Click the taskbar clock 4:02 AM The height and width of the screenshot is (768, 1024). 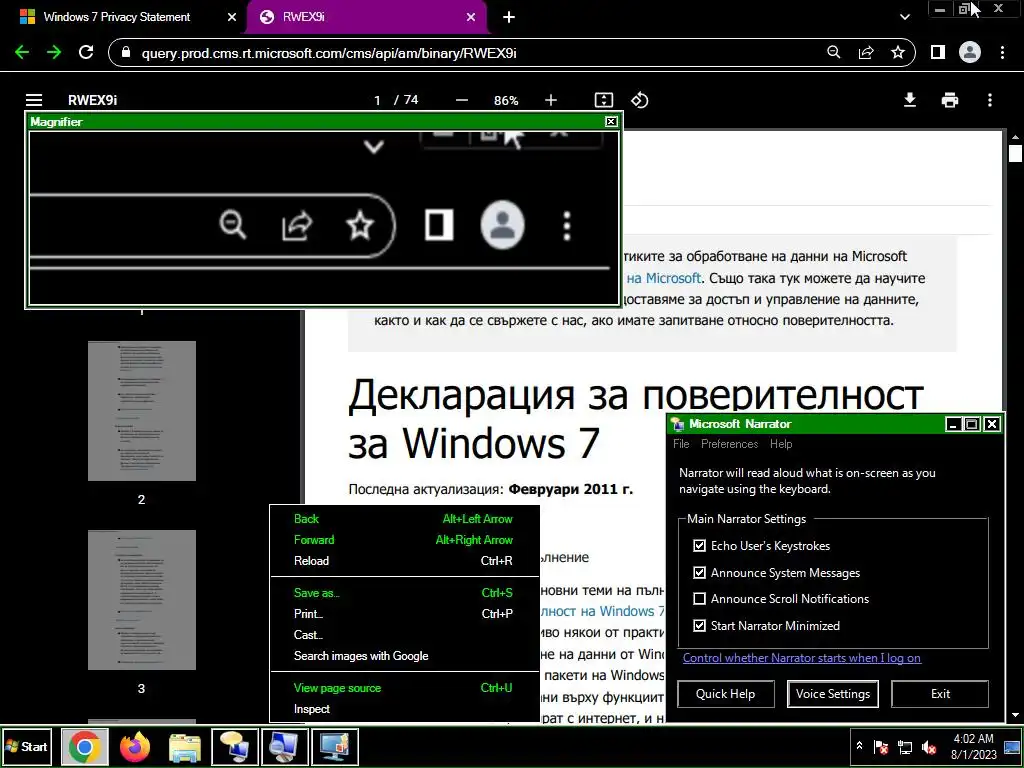pos(973,739)
